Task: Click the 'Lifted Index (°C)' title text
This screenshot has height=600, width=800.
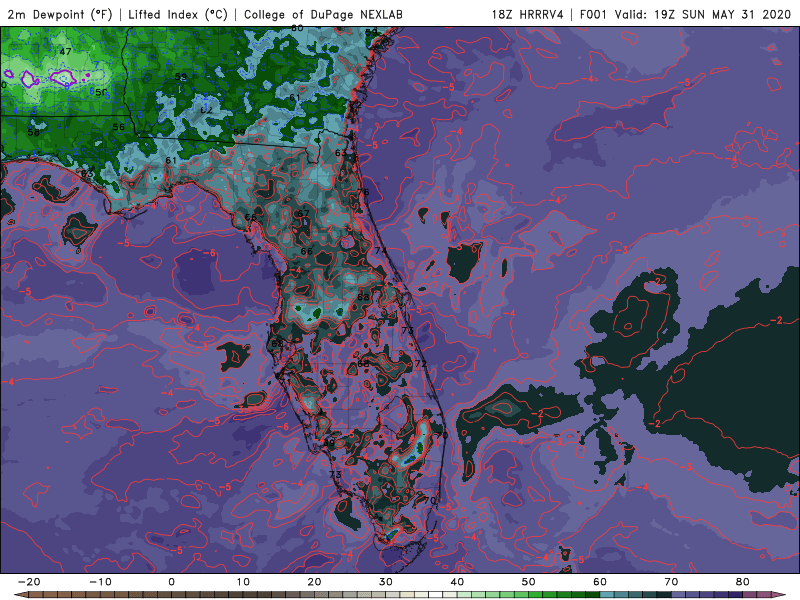Action: click(x=178, y=14)
